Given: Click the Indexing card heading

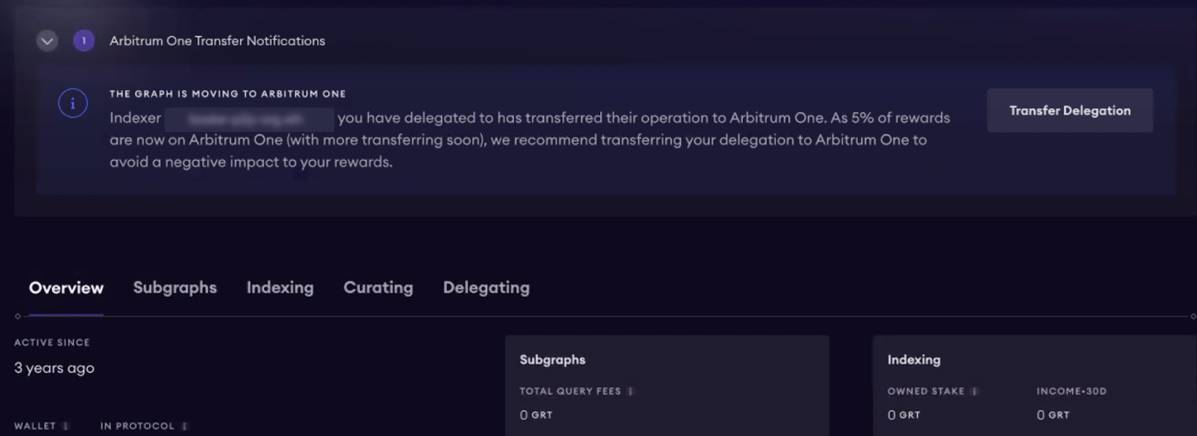Looking at the screenshot, I should tap(913, 359).
